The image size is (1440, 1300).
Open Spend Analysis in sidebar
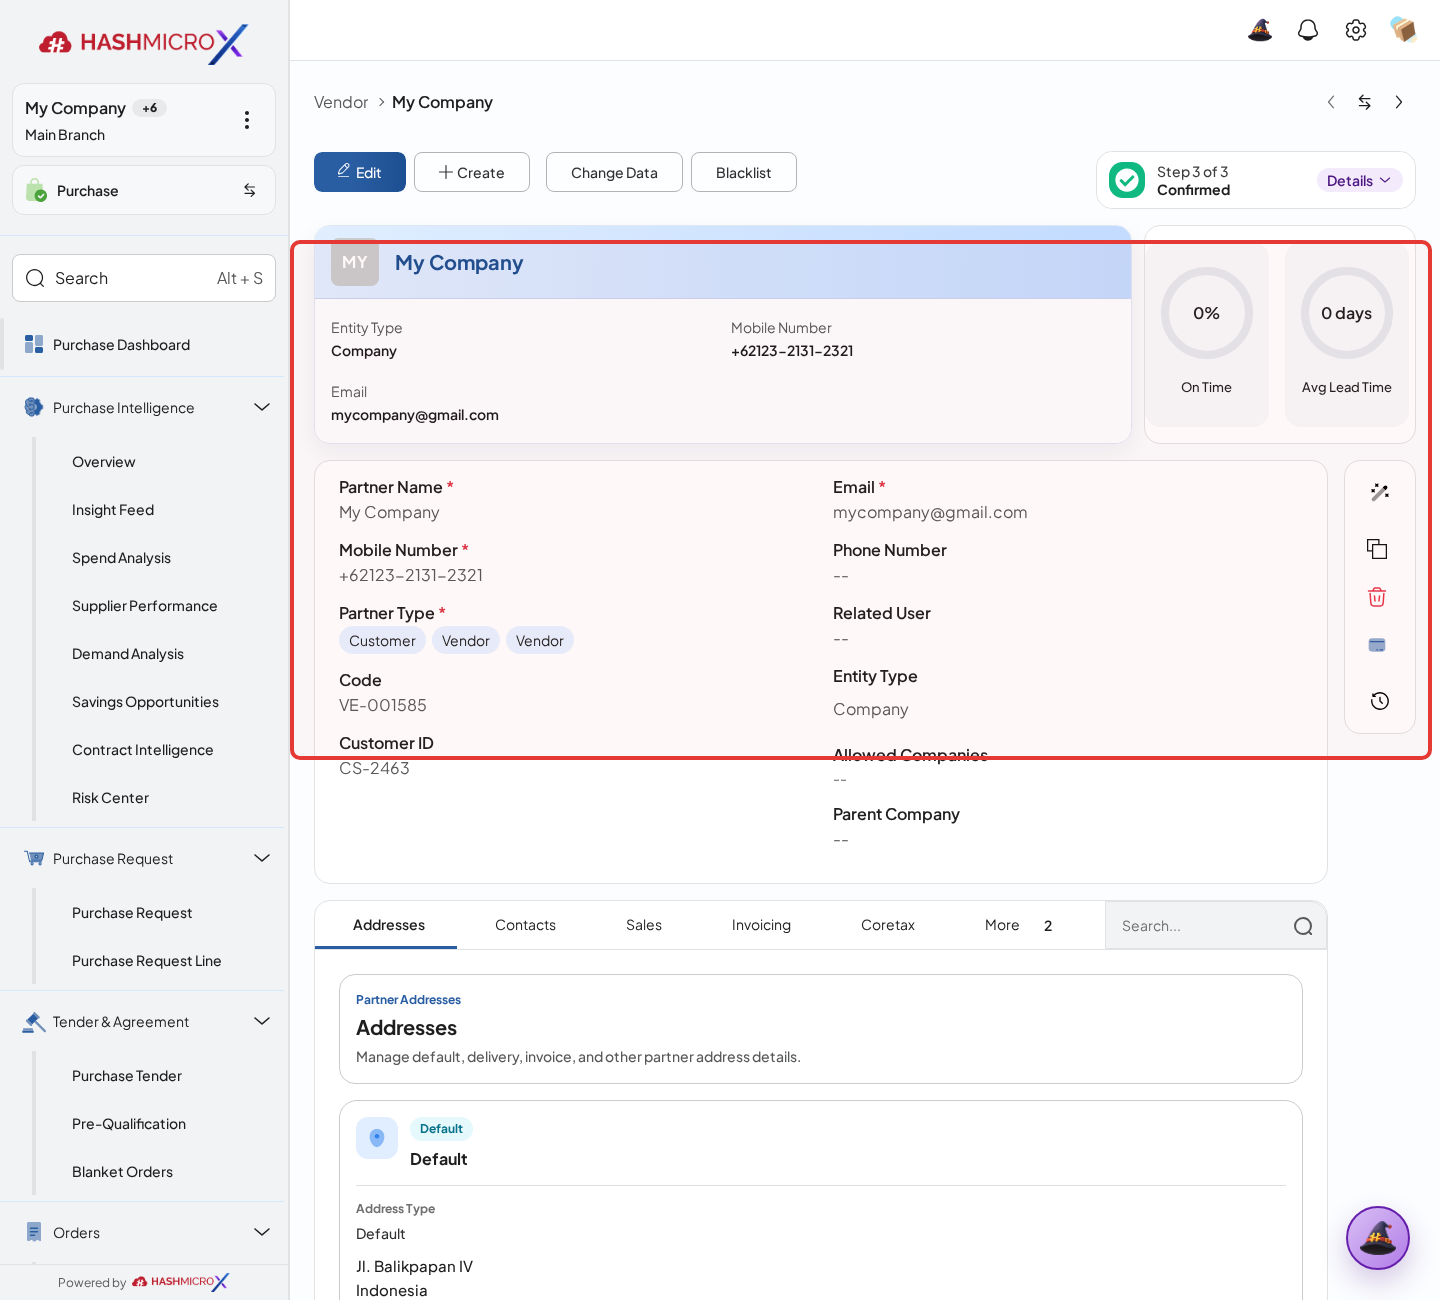coord(121,558)
